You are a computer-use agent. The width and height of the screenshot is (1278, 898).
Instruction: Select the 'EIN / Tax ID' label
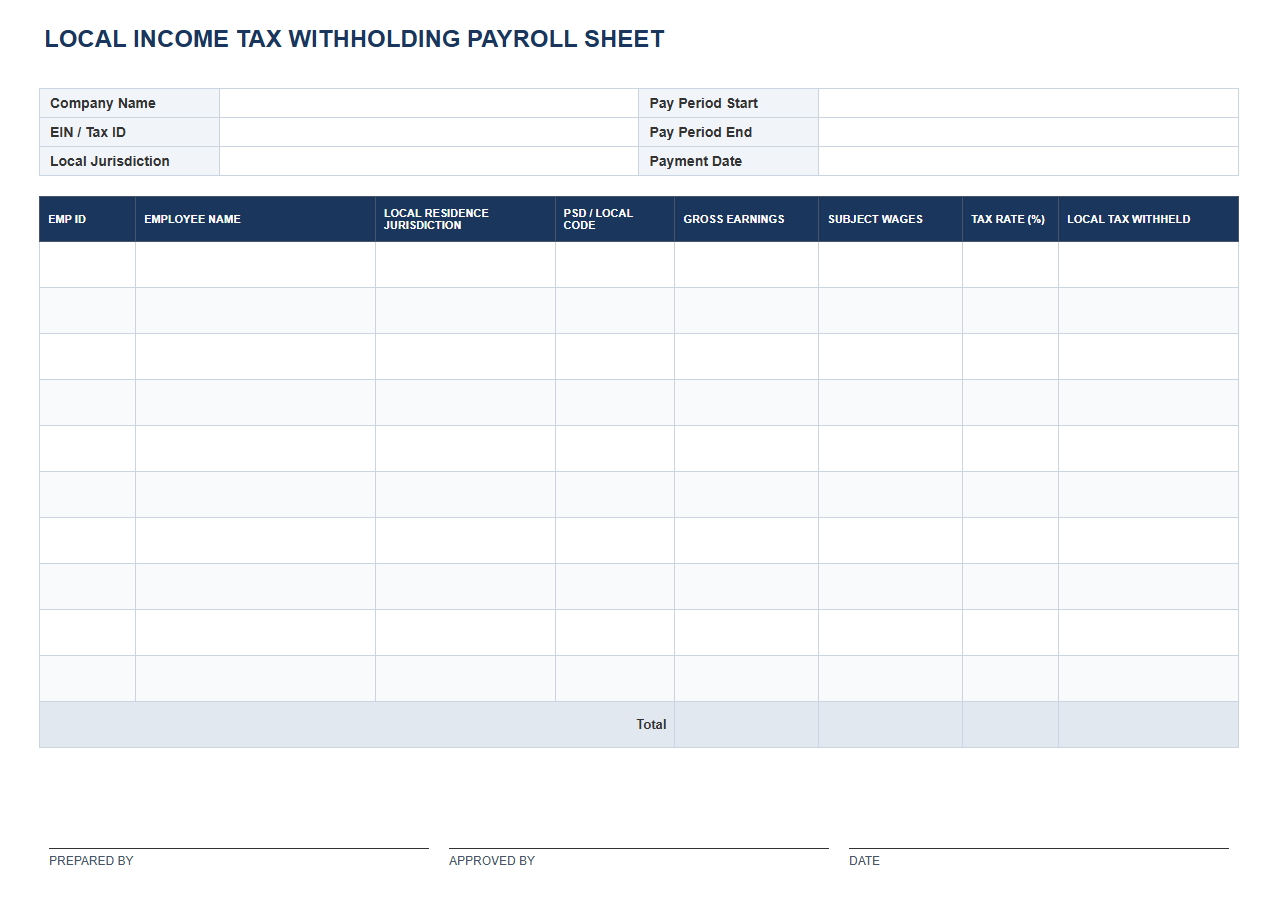(x=88, y=132)
